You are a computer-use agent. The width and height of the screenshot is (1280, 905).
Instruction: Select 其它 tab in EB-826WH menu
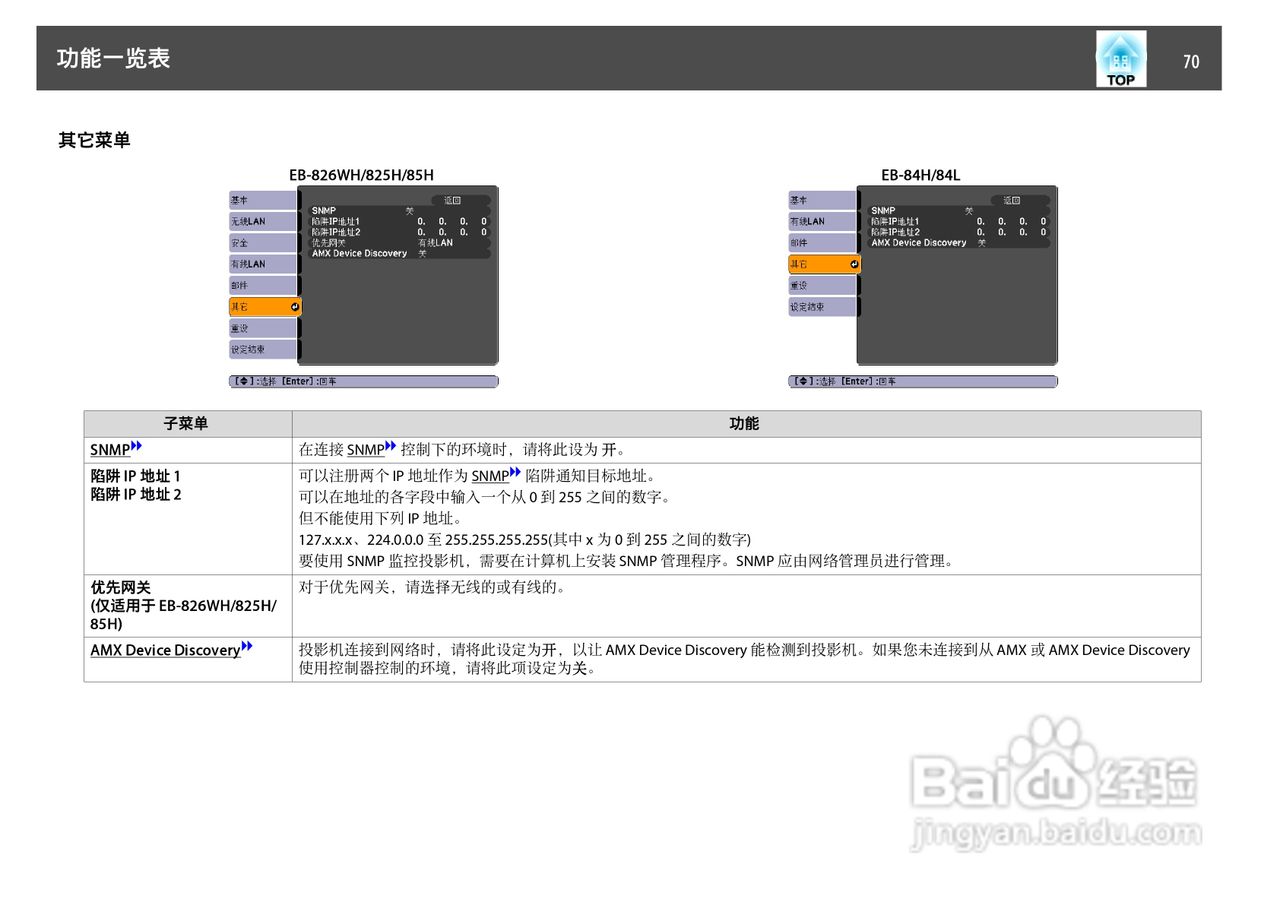265,307
